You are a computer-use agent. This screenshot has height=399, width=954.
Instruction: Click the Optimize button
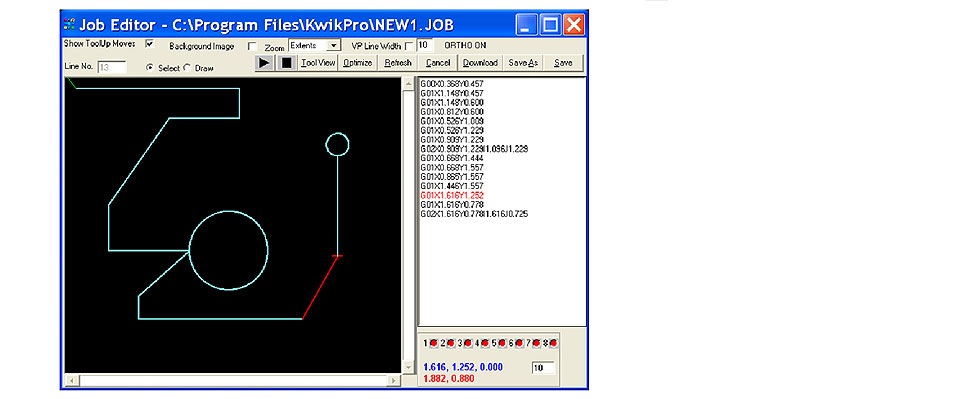click(x=357, y=63)
